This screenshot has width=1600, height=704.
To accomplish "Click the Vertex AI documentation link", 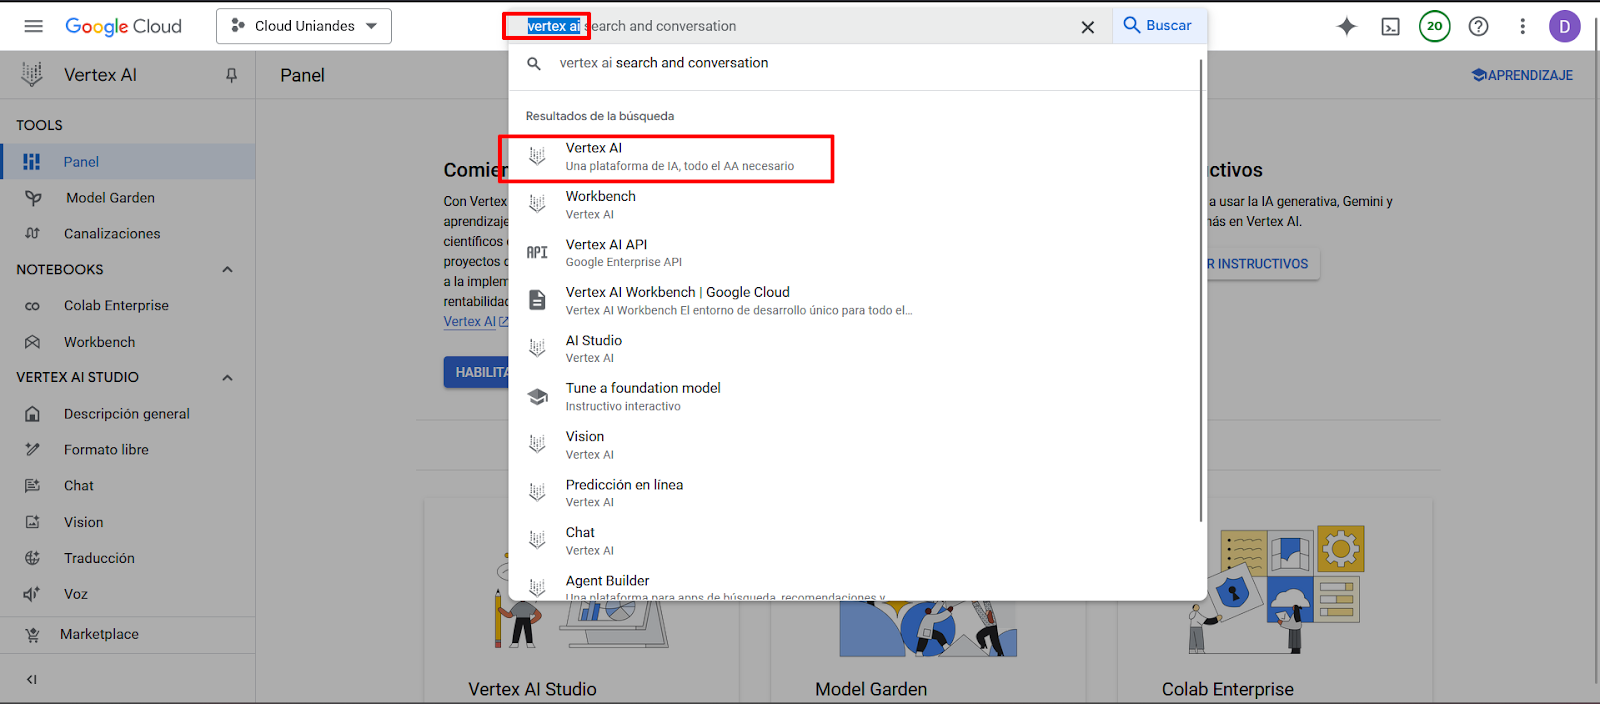I will (476, 322).
